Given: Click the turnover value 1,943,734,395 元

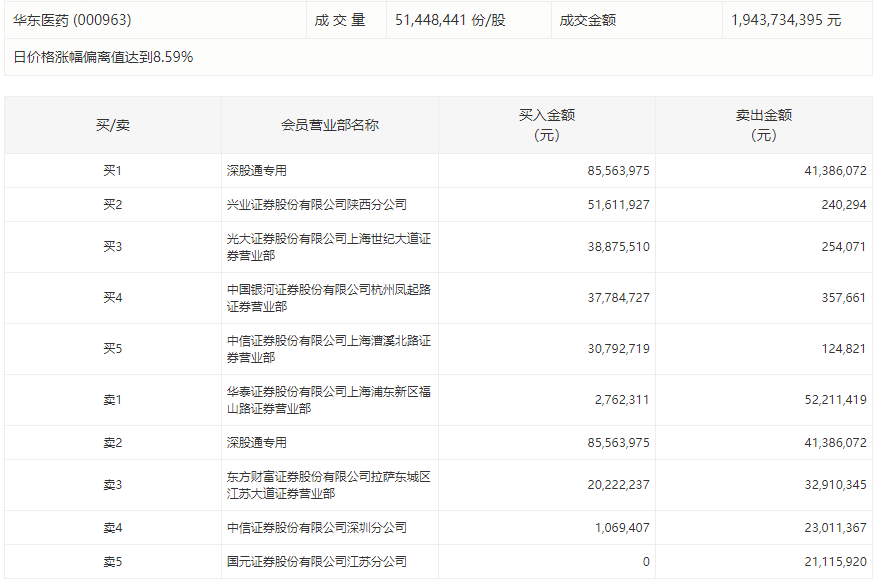Looking at the screenshot, I should (x=786, y=20).
